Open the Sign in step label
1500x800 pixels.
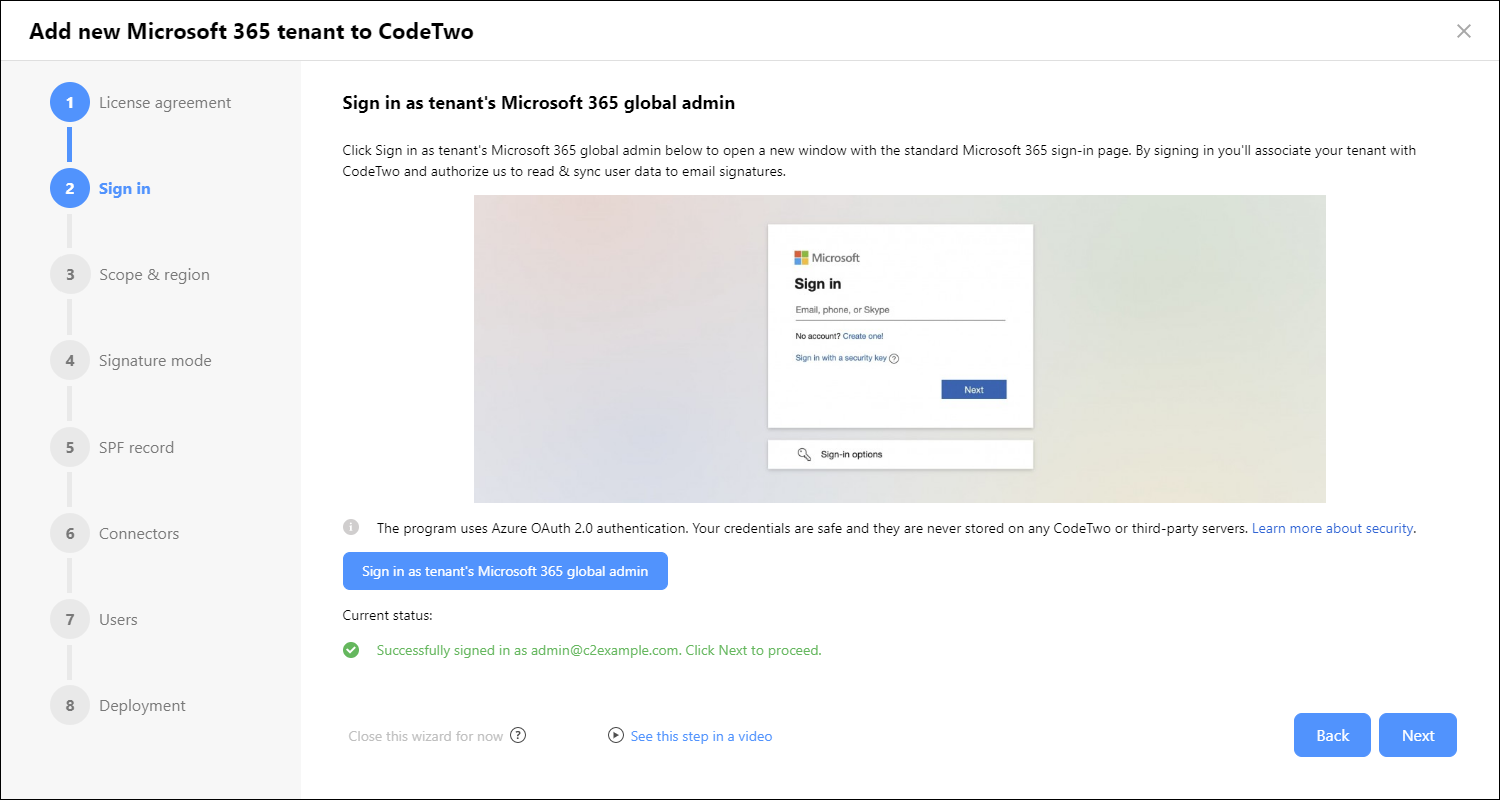pos(125,188)
